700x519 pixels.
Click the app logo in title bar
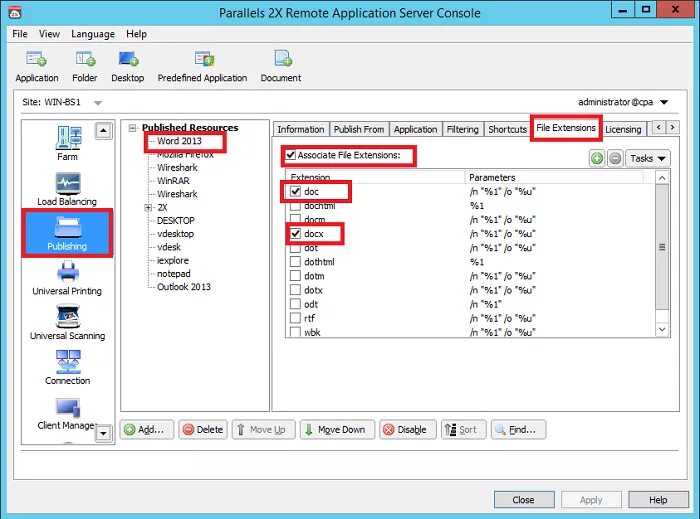click(15, 12)
